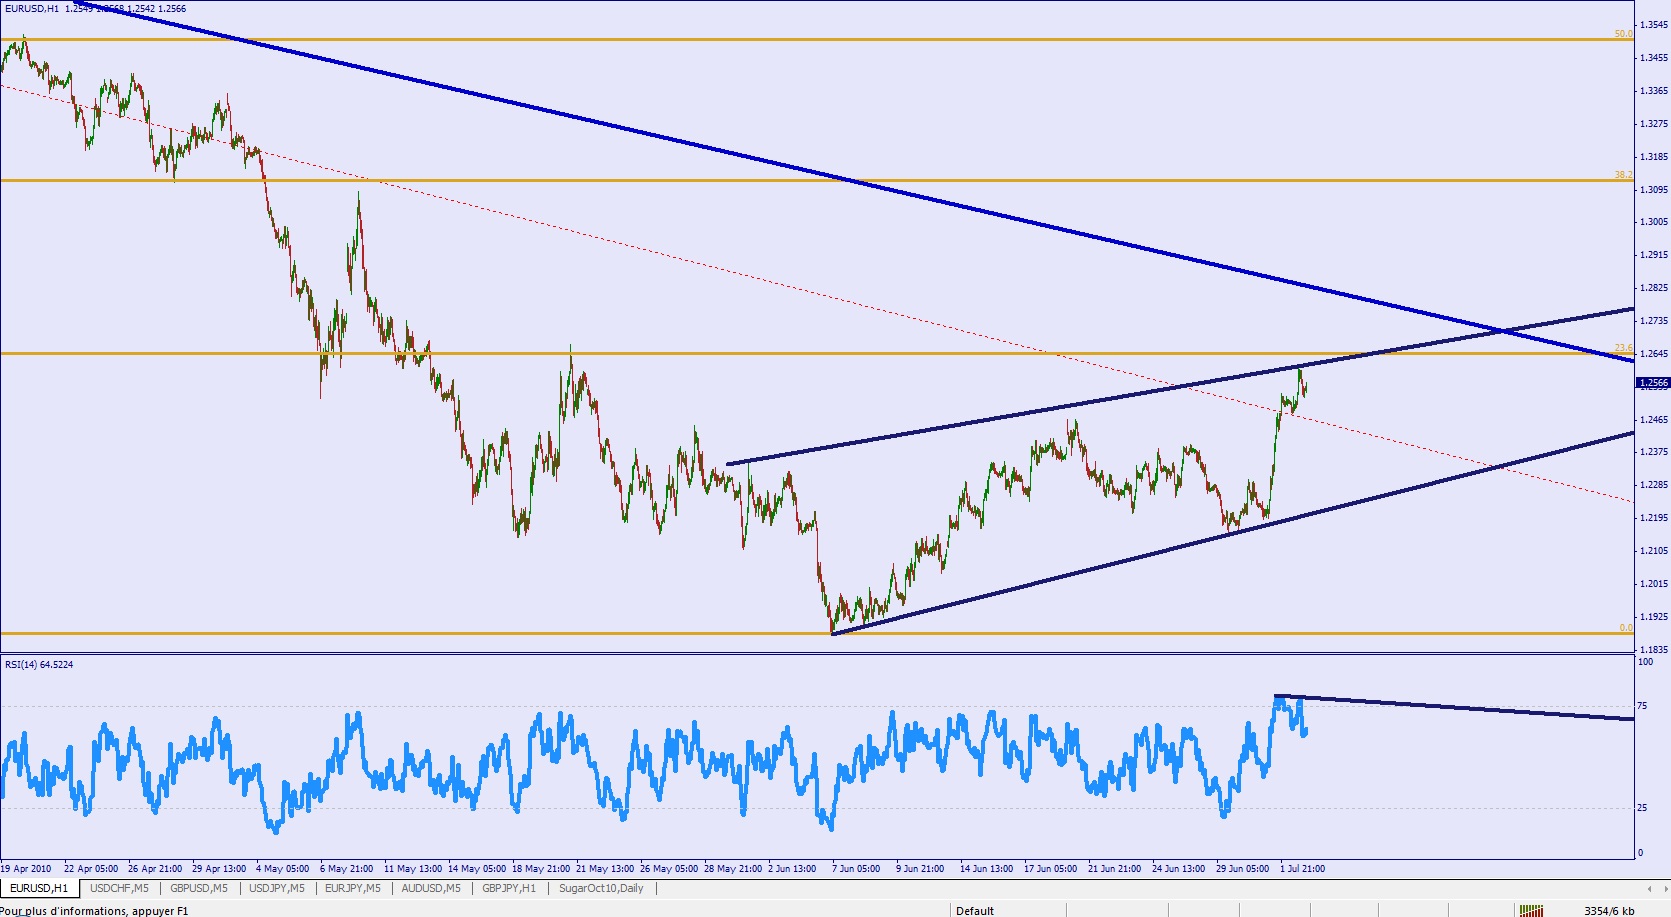Click the 0.0 Fibonacci level label
Viewport: 1671px width, 917px height.
pyautogui.click(x=1626, y=628)
